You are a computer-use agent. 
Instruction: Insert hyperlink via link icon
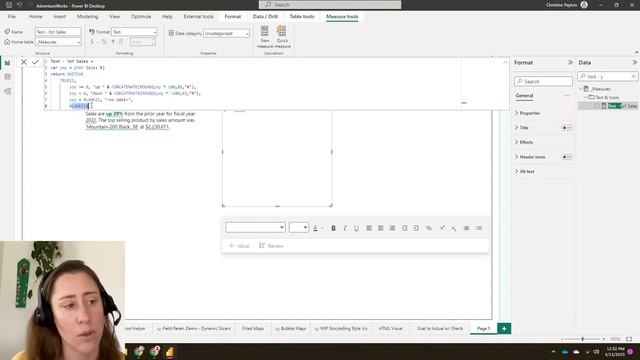(429, 228)
